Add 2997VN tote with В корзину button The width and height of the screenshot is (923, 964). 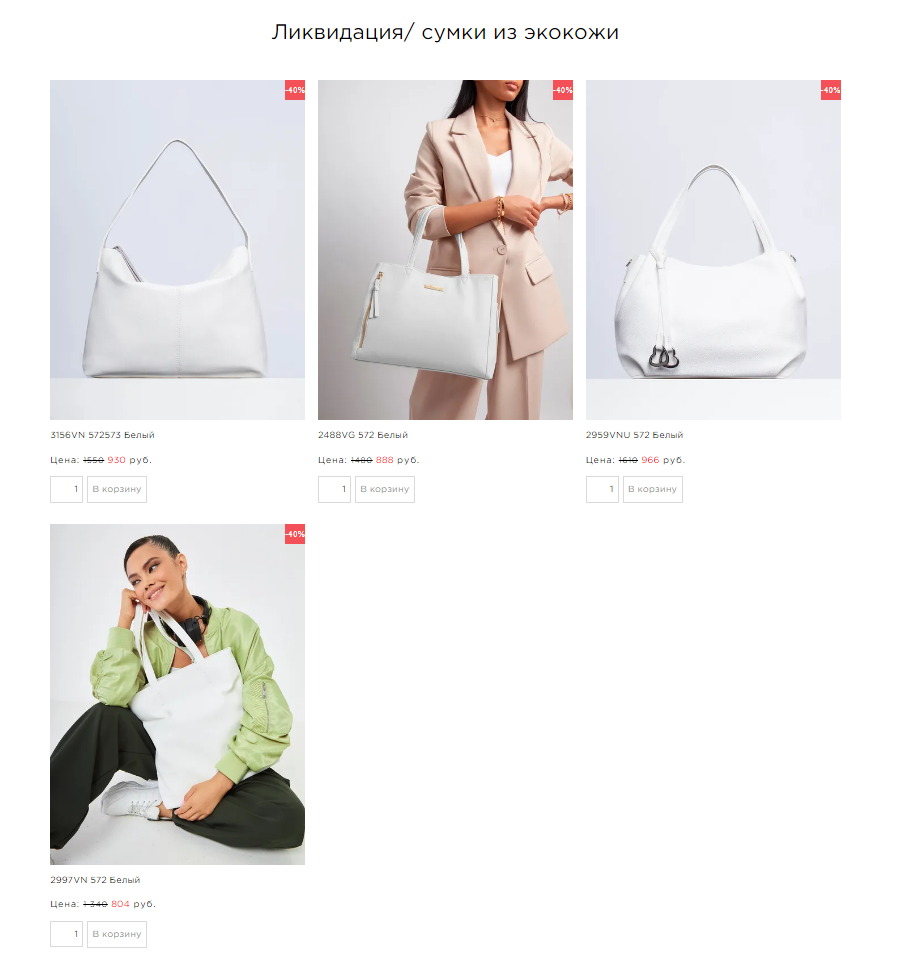117,934
